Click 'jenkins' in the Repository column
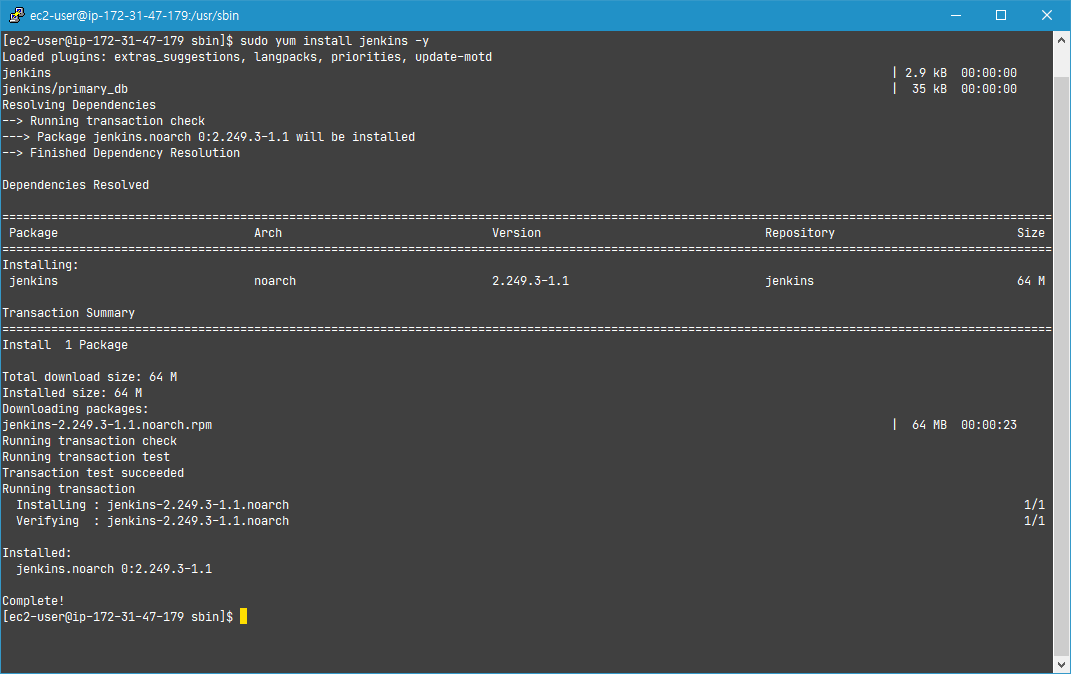Image resolution: width=1071 pixels, height=674 pixels. tap(790, 281)
